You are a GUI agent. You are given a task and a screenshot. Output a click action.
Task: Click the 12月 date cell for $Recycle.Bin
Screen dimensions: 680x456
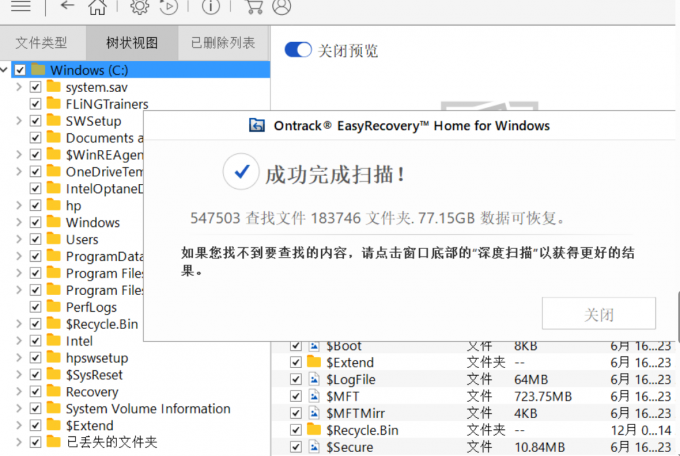click(x=641, y=430)
